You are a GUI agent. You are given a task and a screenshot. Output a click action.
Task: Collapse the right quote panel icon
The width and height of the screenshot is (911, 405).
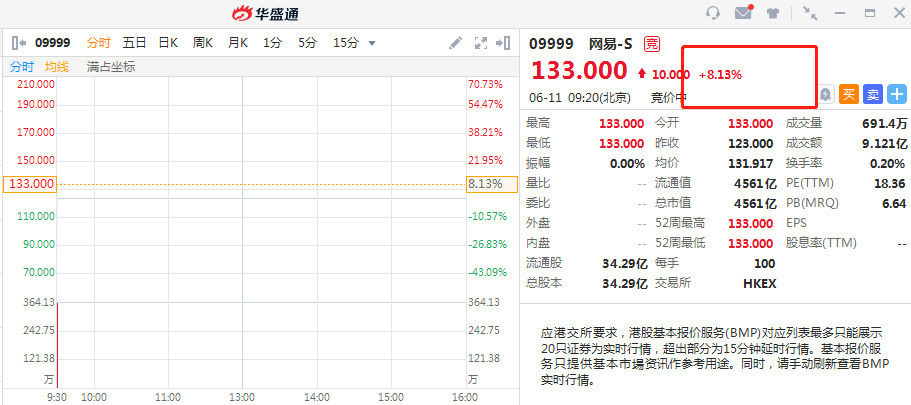point(503,42)
